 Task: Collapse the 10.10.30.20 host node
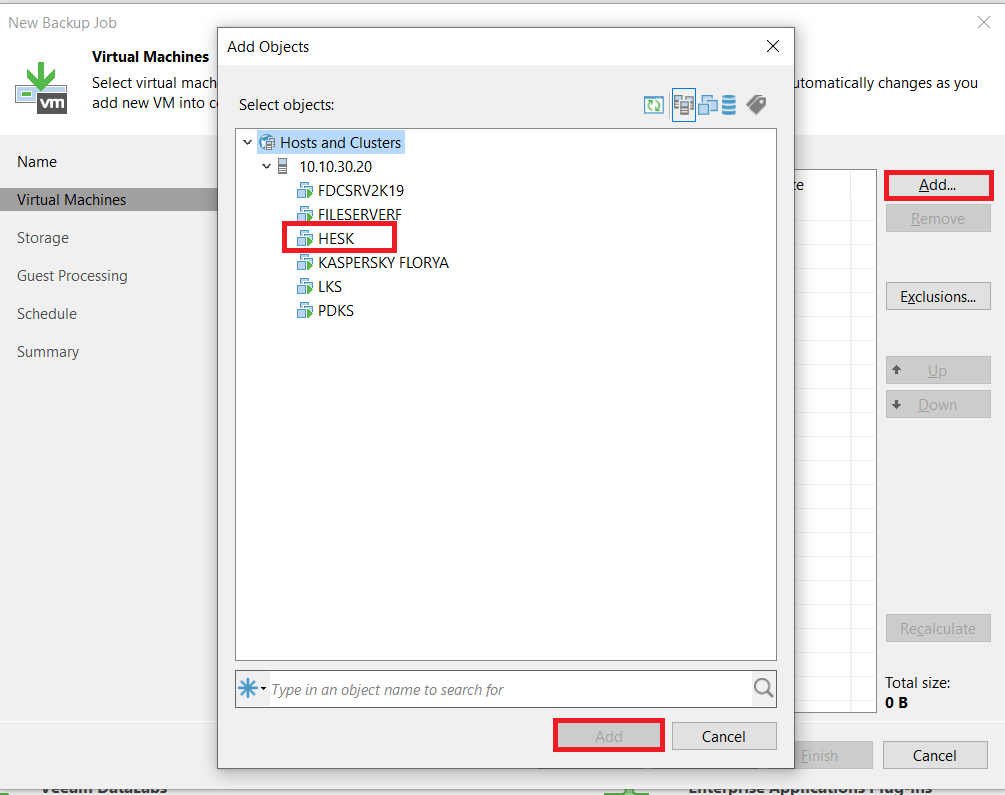[x=266, y=167]
